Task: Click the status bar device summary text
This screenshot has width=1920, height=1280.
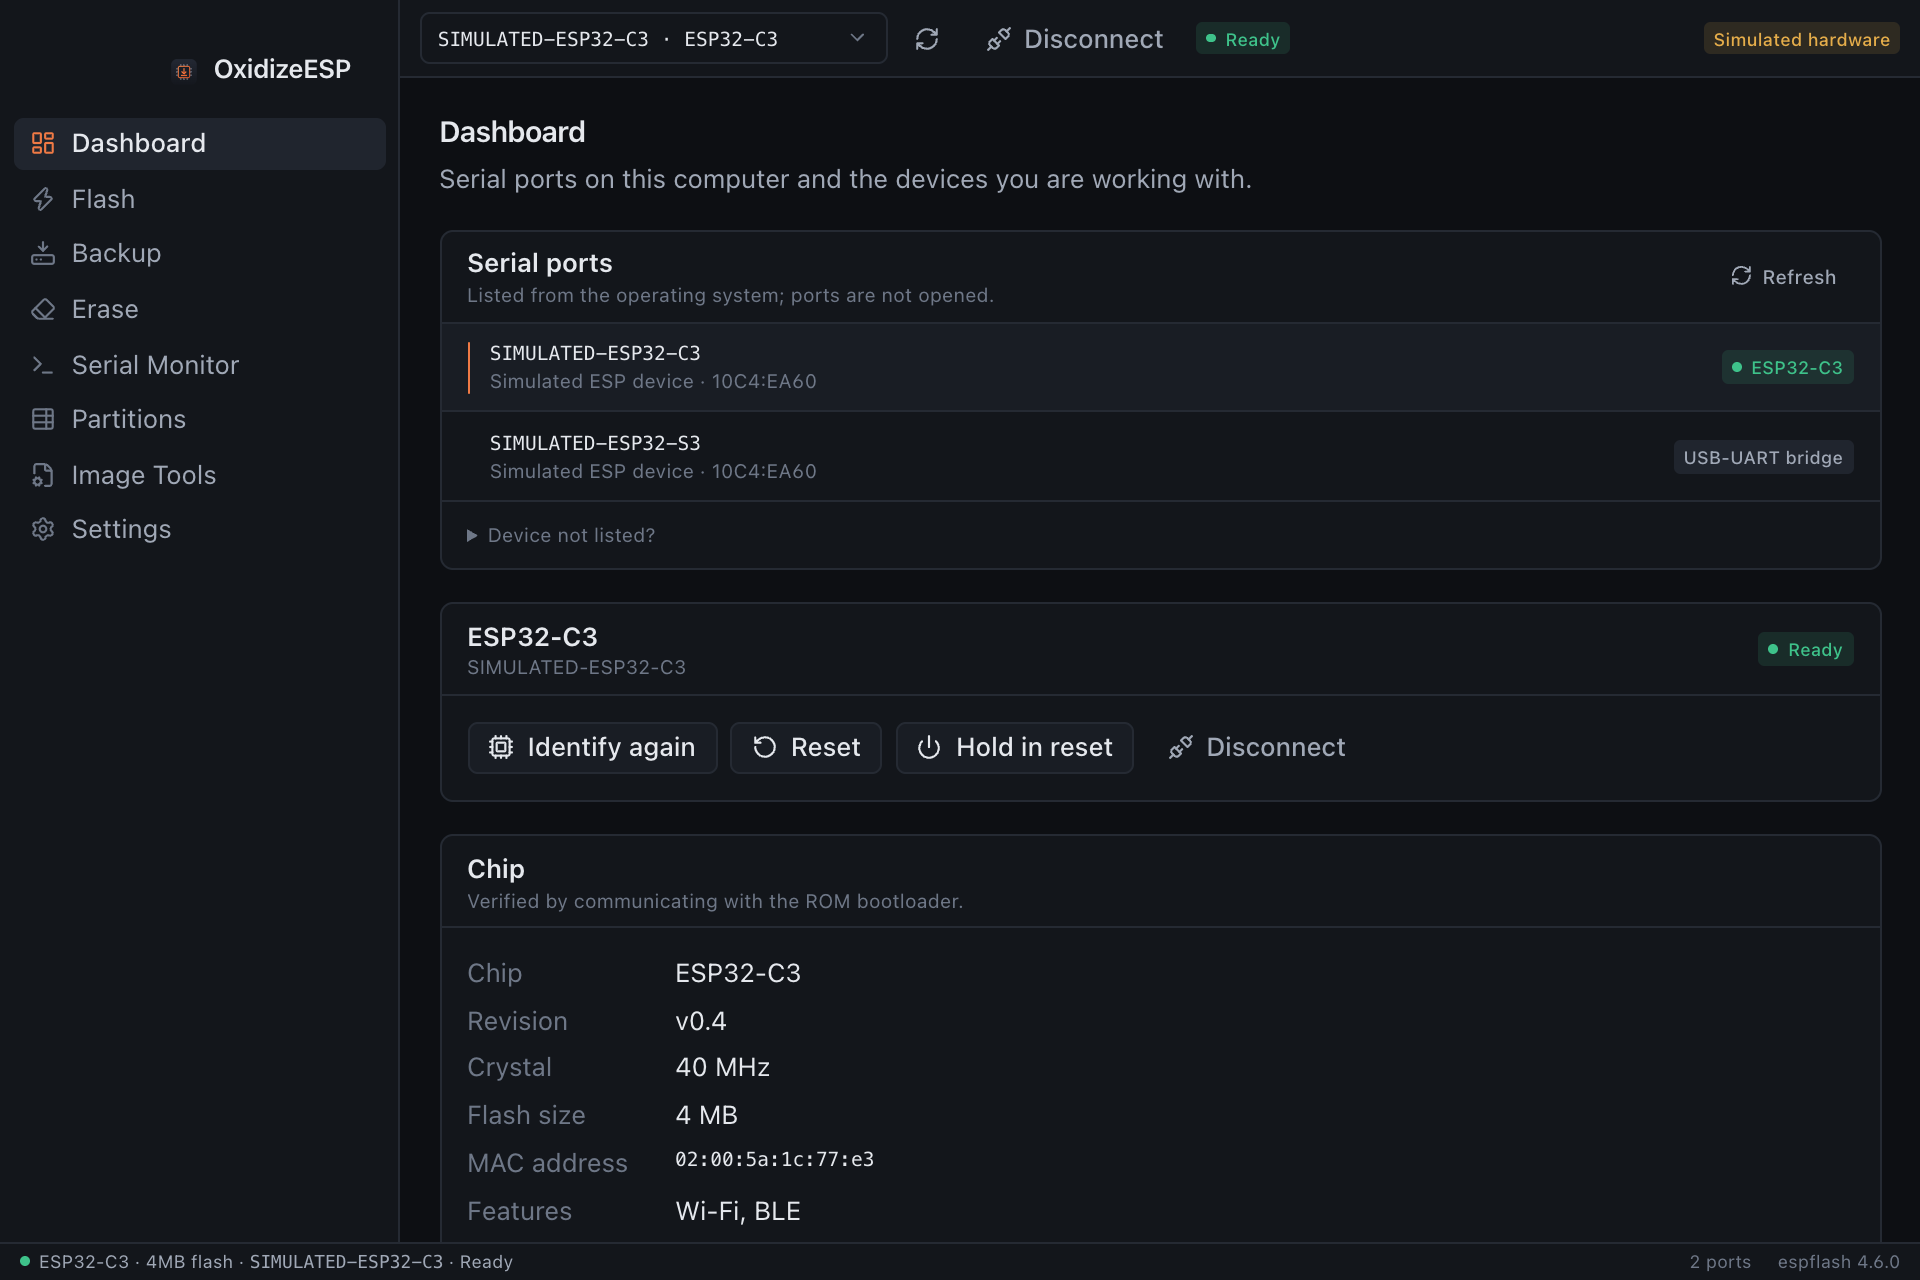Action: (x=276, y=1262)
